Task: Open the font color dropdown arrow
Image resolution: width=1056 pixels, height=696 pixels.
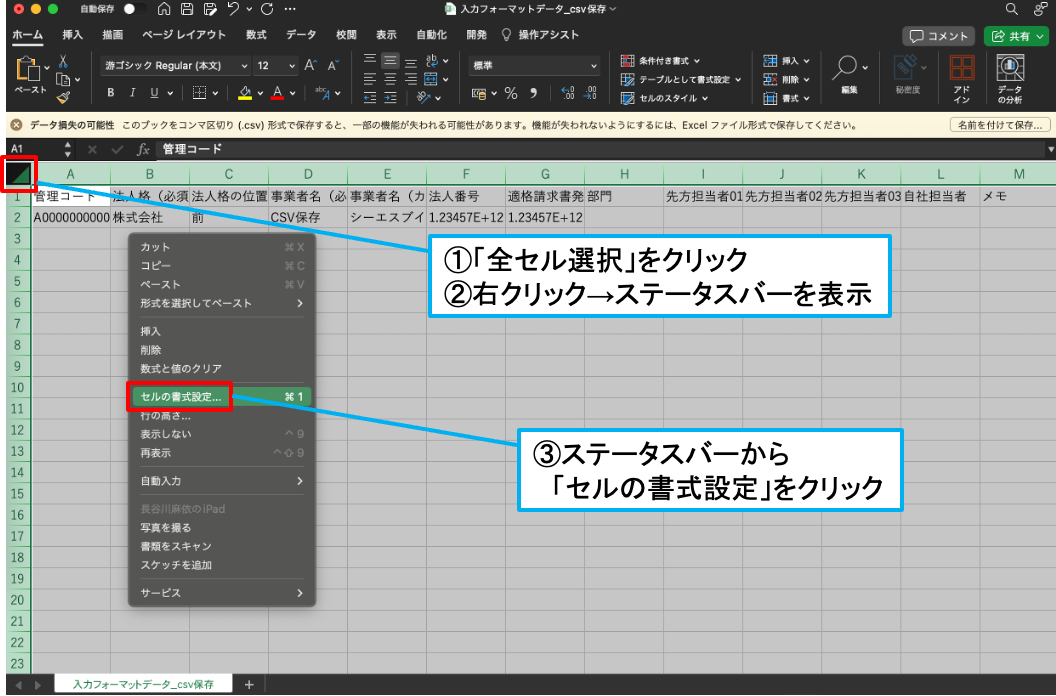Action: (x=292, y=94)
